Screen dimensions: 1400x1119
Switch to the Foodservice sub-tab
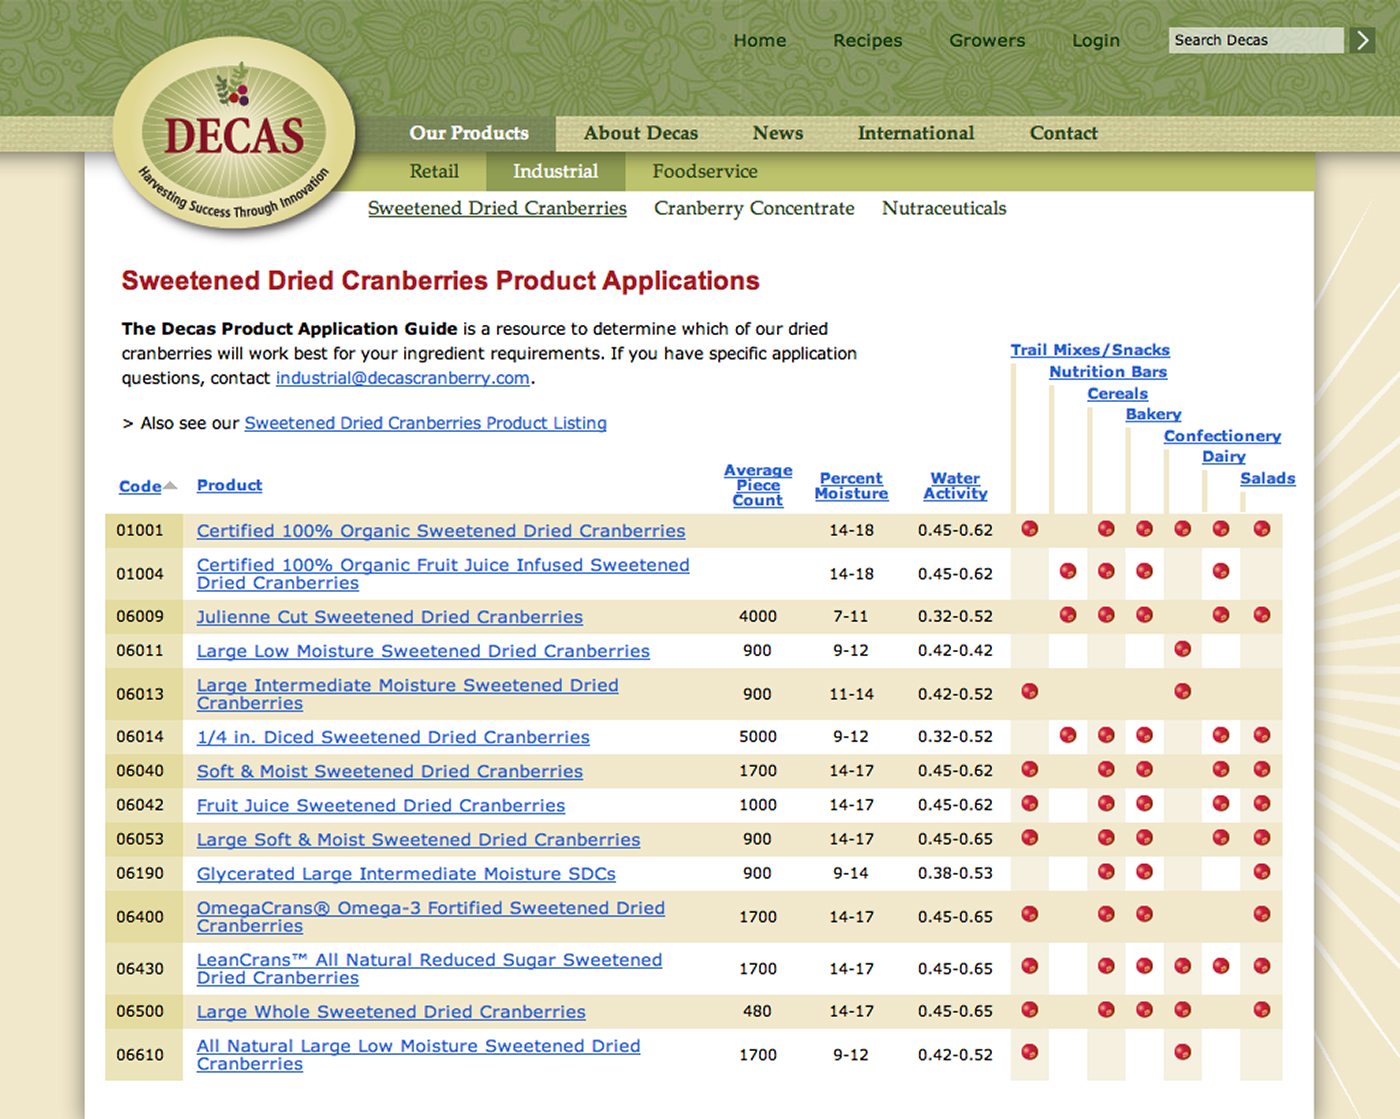(705, 171)
